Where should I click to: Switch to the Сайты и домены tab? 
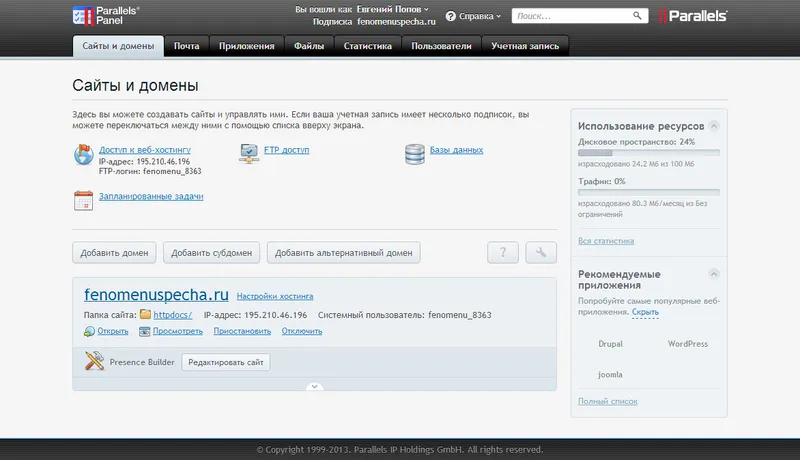(118, 46)
